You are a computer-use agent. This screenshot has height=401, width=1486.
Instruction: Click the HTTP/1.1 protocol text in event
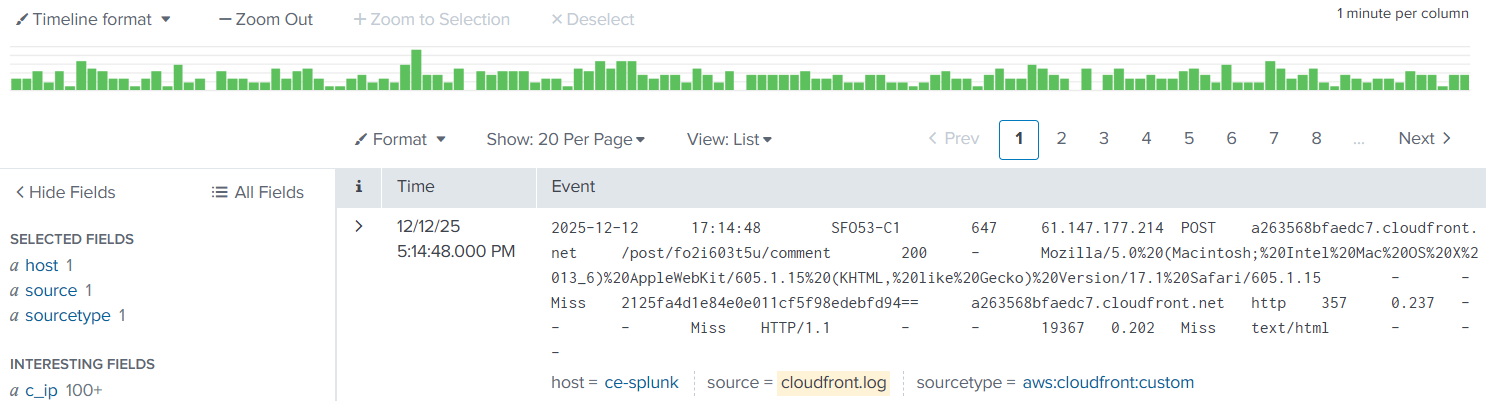tap(796, 328)
